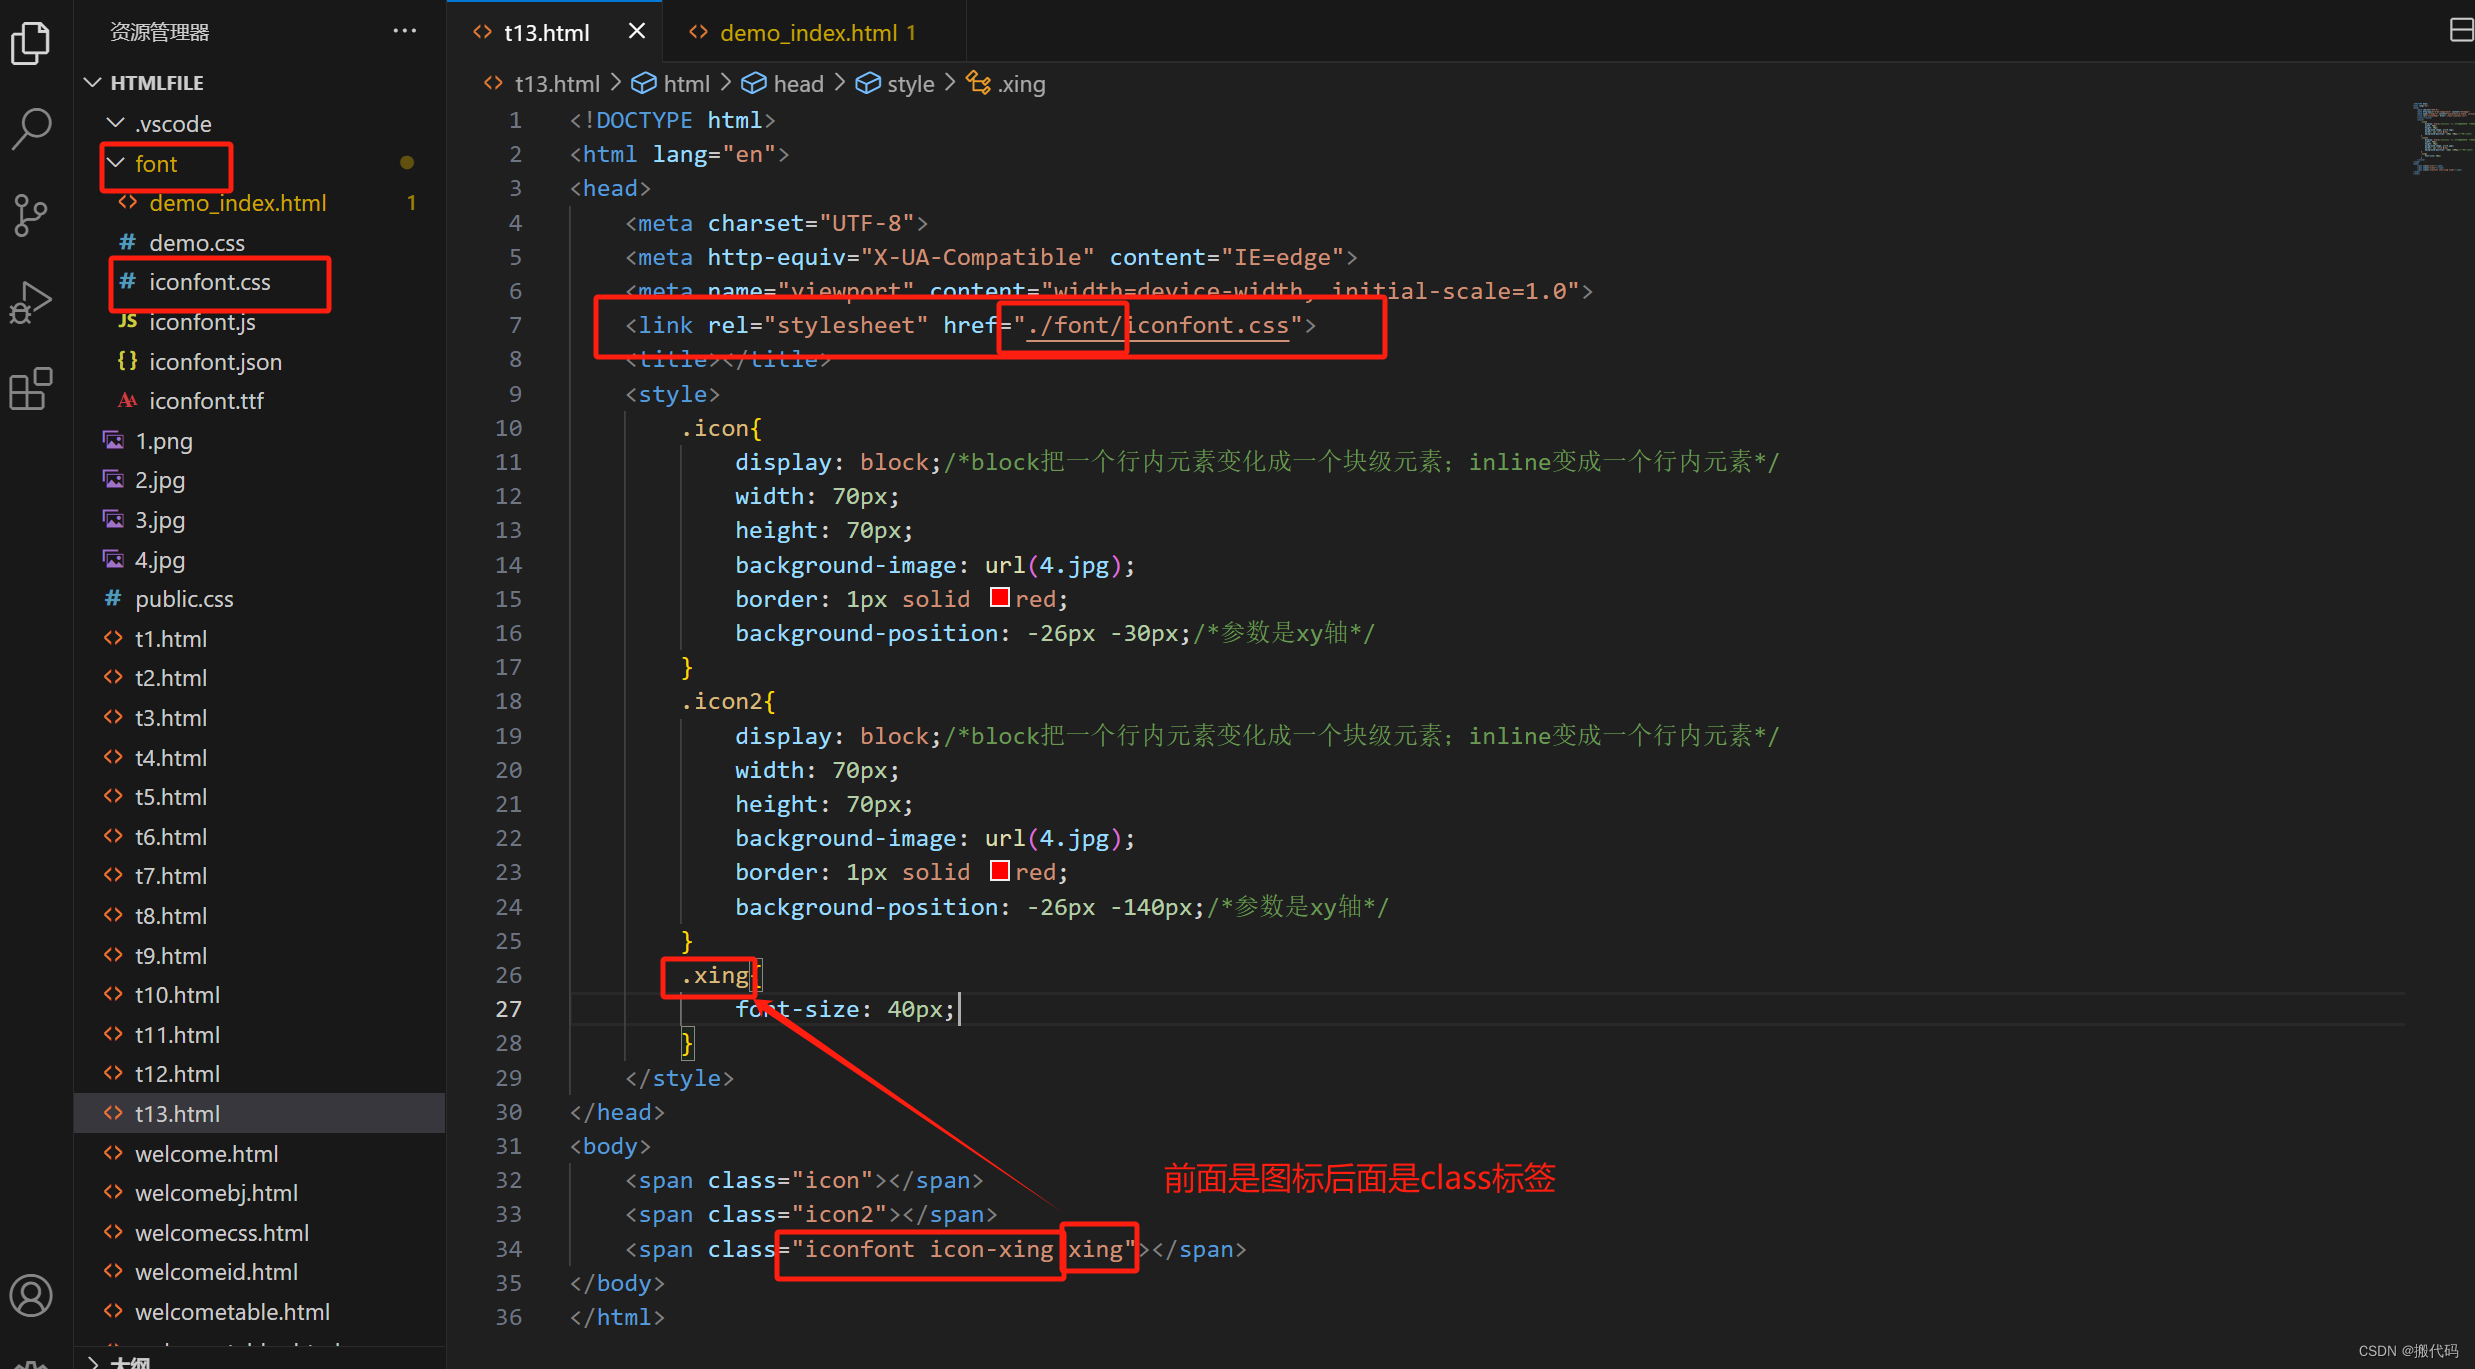This screenshot has height=1369, width=2475.
Task: Open t5.html in explorer
Action: click(260, 797)
